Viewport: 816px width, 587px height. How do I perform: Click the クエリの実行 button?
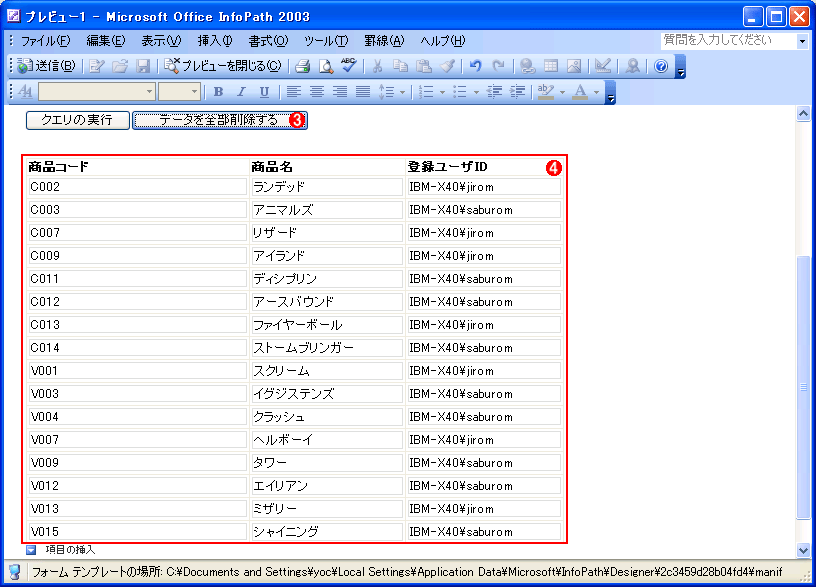coord(78,120)
